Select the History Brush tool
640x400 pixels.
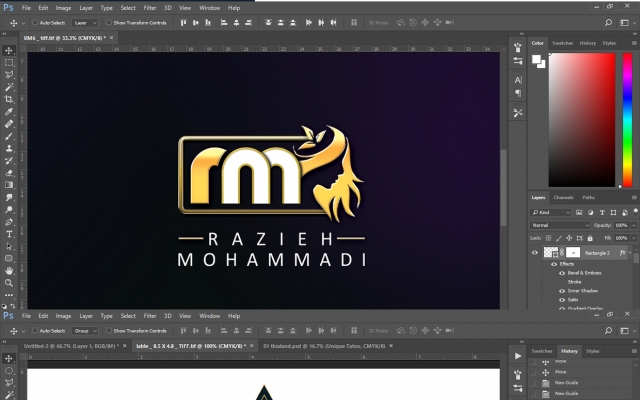click(9, 160)
